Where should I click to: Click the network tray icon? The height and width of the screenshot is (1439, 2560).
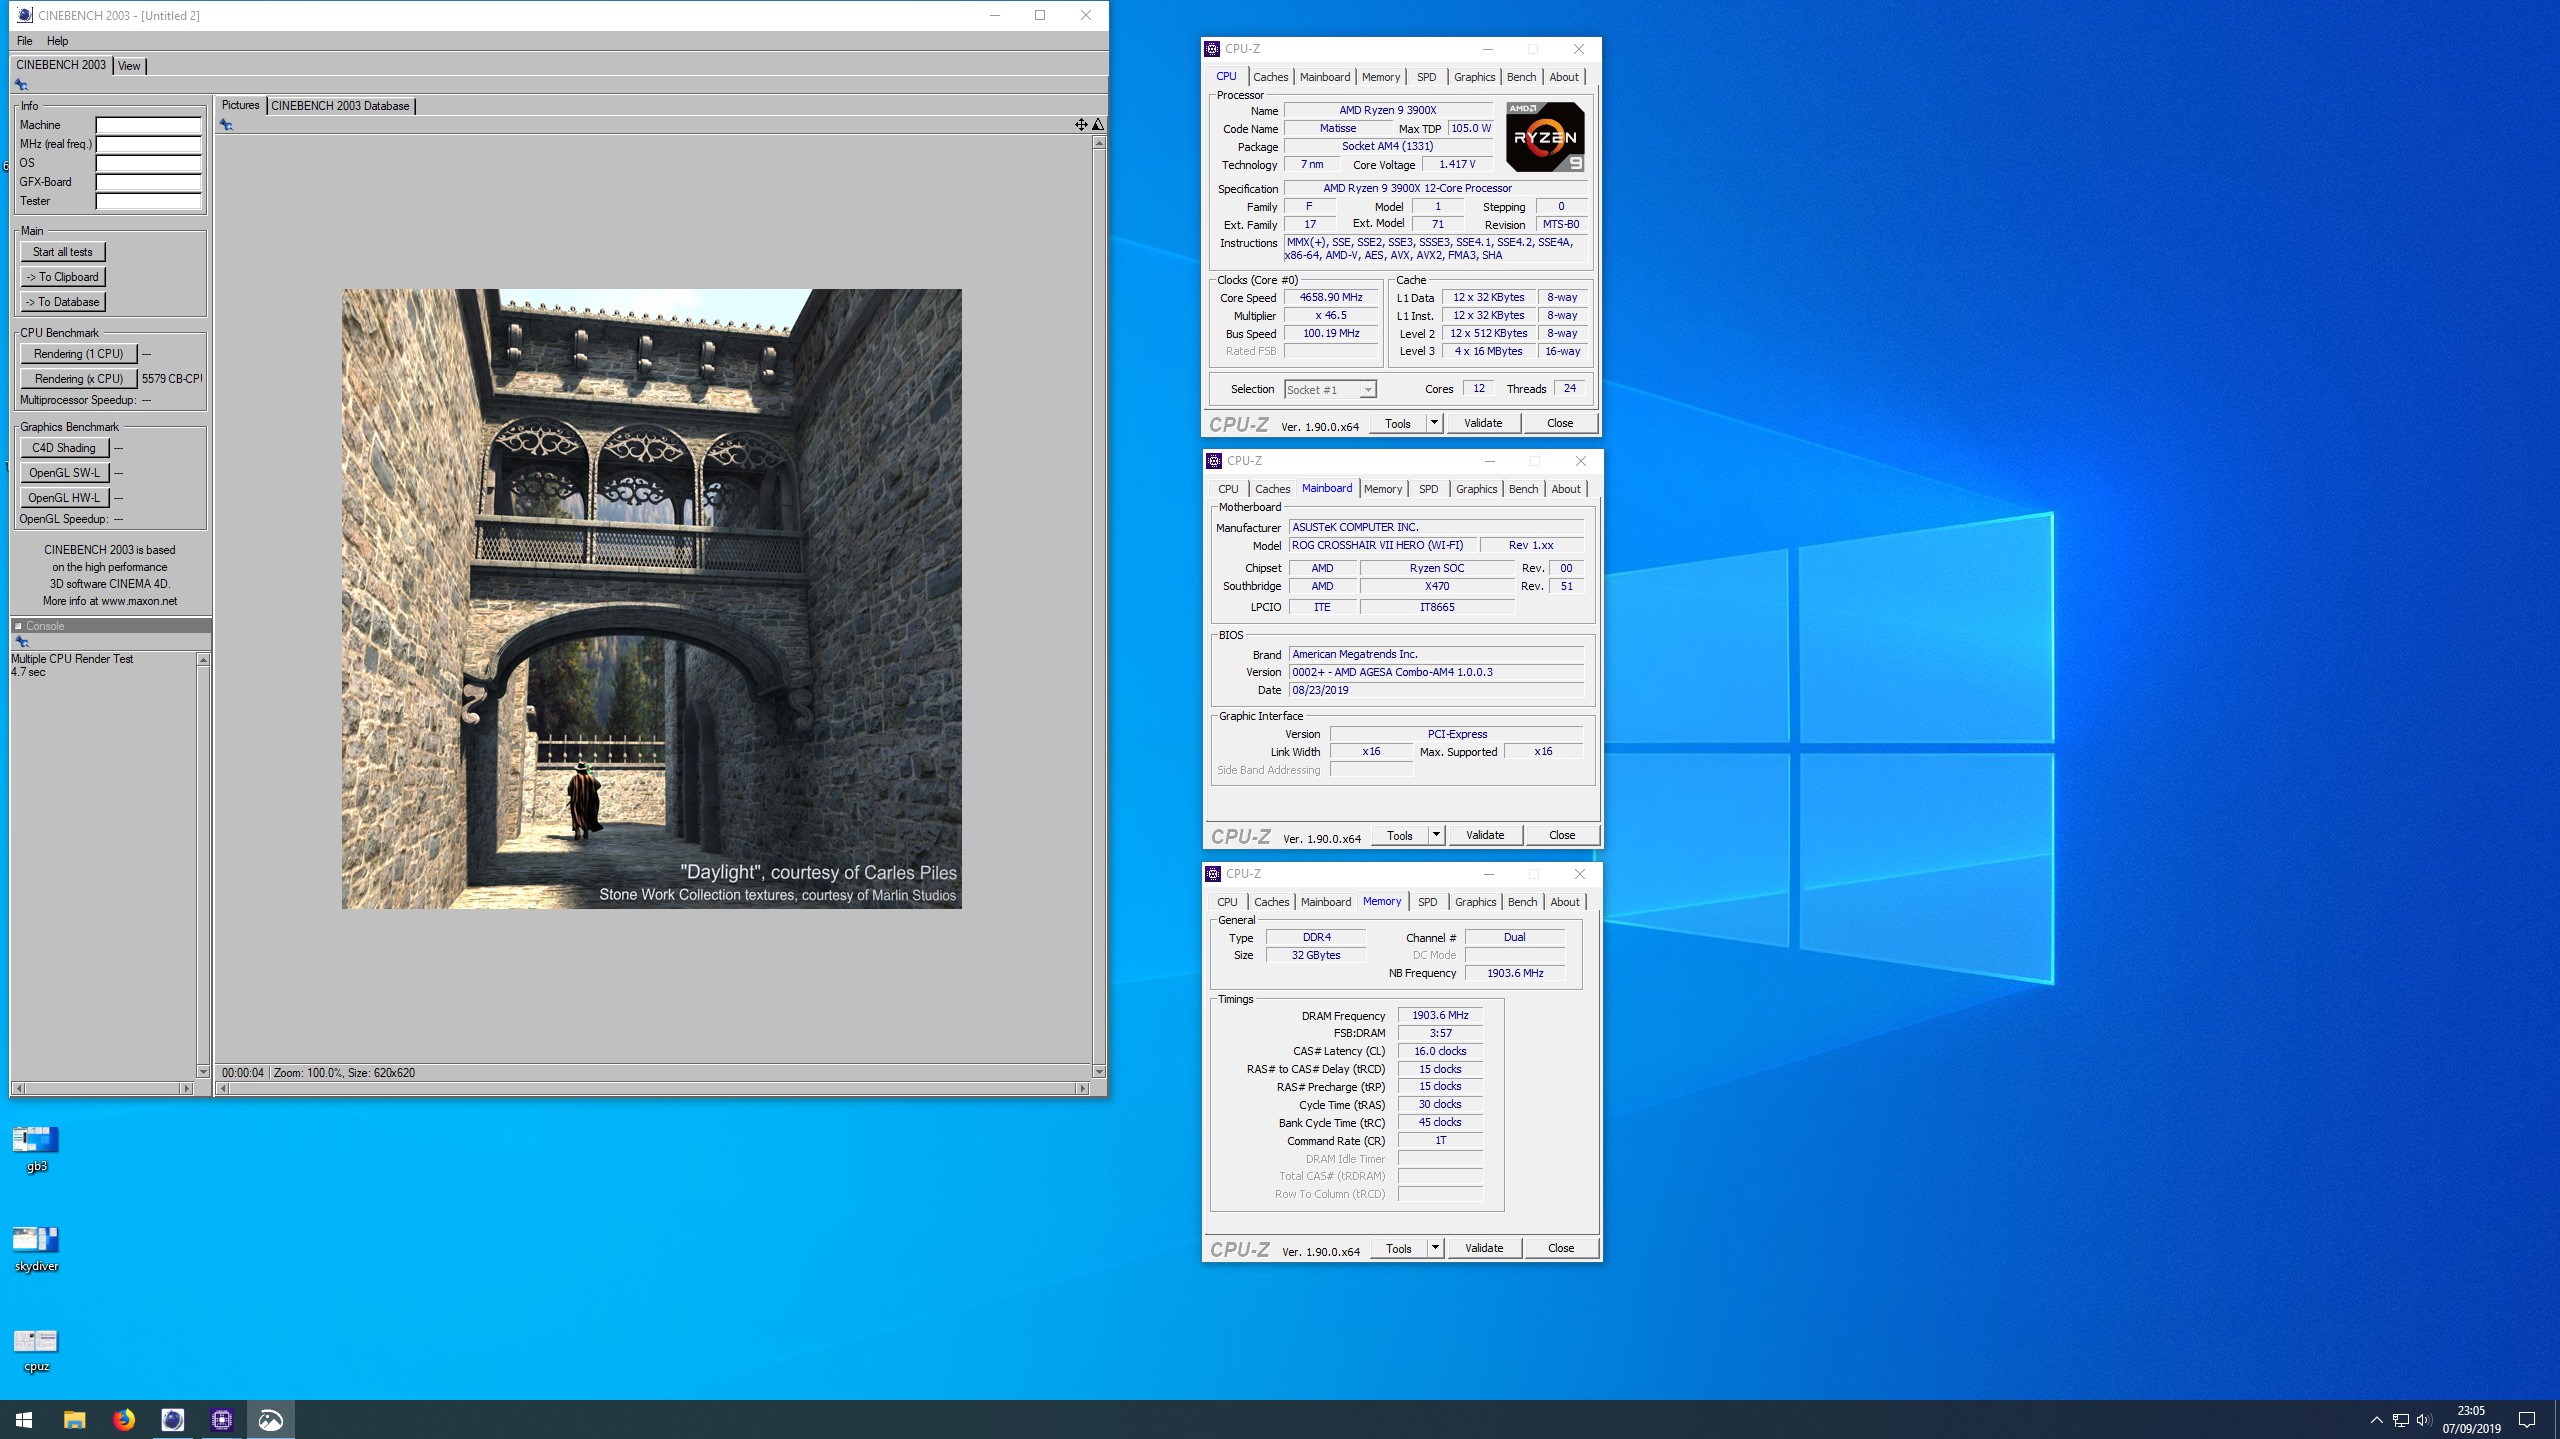click(x=2400, y=1420)
